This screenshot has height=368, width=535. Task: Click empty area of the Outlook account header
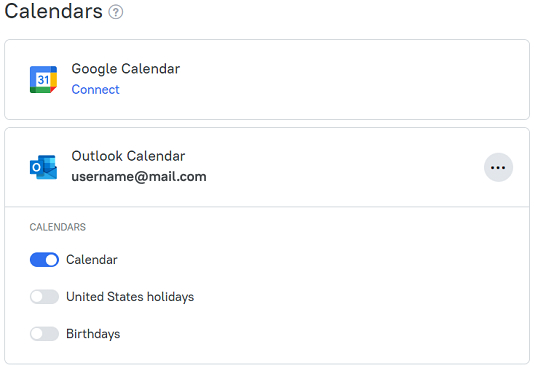pyautogui.click(x=341, y=167)
